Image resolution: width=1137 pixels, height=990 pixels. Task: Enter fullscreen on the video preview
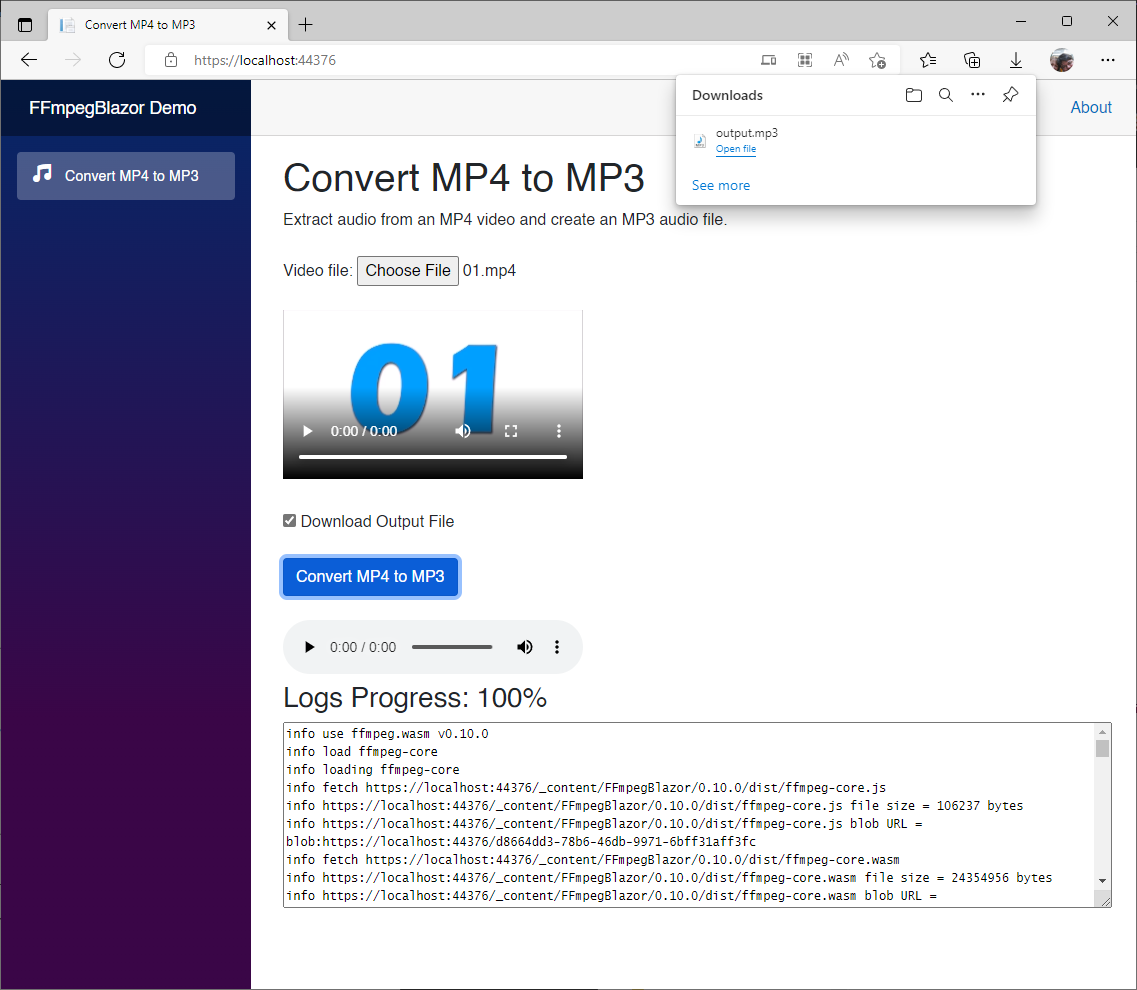(510, 431)
